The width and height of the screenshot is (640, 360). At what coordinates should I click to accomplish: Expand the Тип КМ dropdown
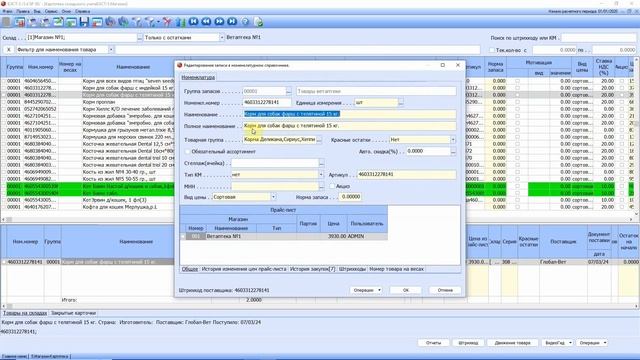click(x=321, y=175)
